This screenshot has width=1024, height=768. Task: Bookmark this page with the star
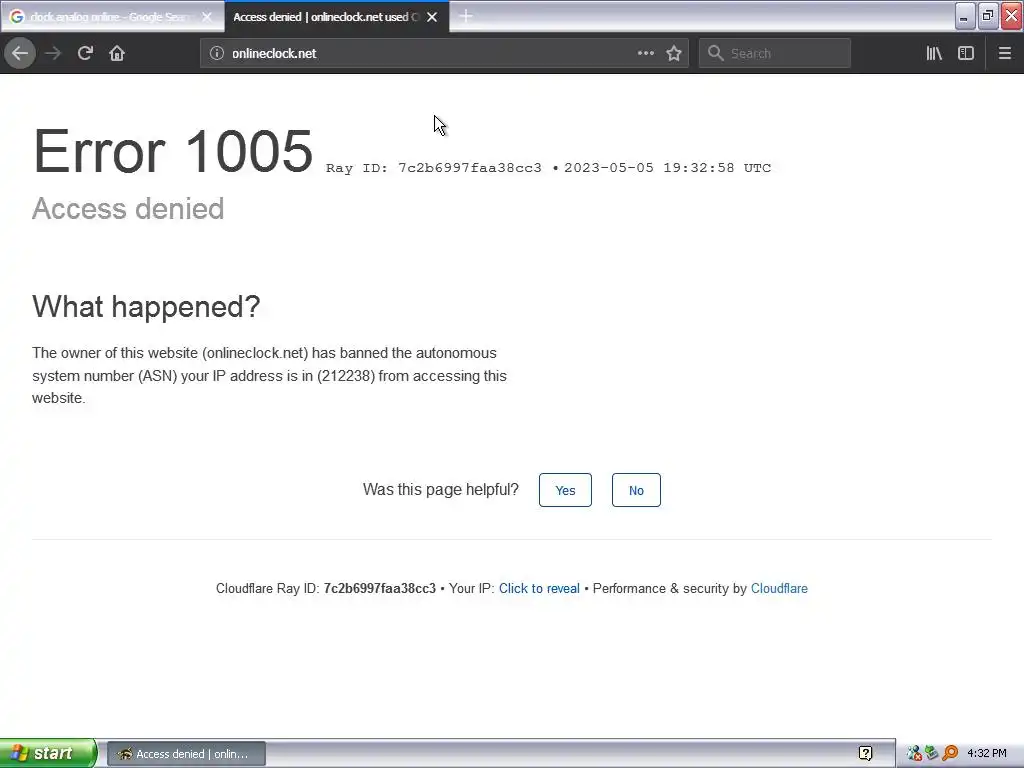click(674, 53)
